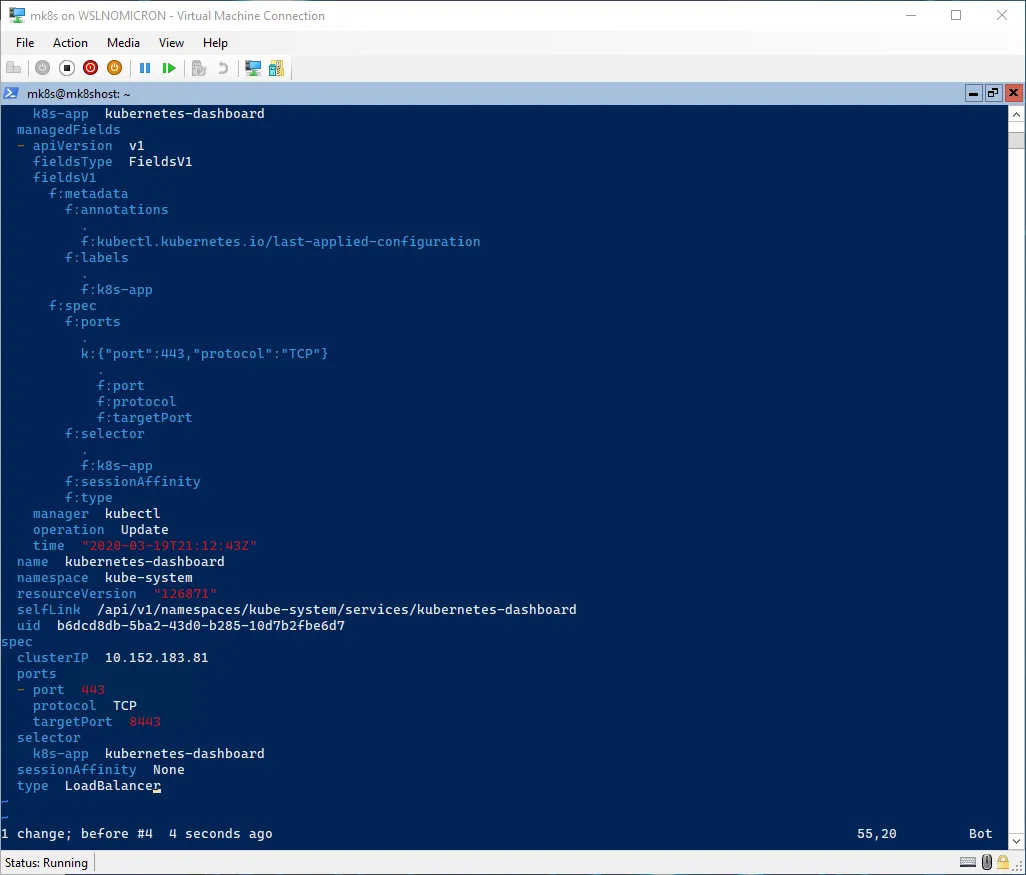Click the Checkpoint toolbar icon
This screenshot has width=1026, height=875.
pyautogui.click(x=199, y=68)
